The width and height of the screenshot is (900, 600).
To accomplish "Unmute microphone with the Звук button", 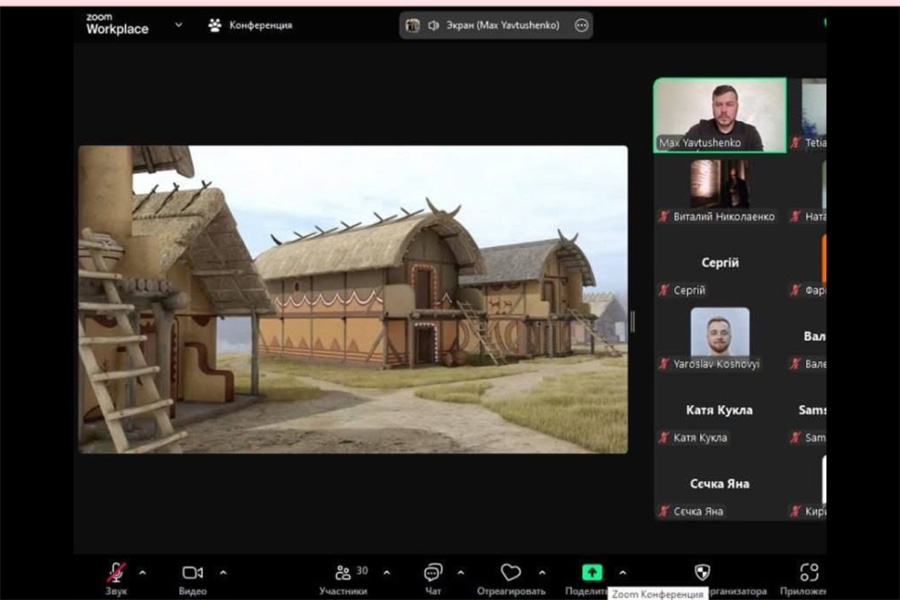I will [116, 578].
